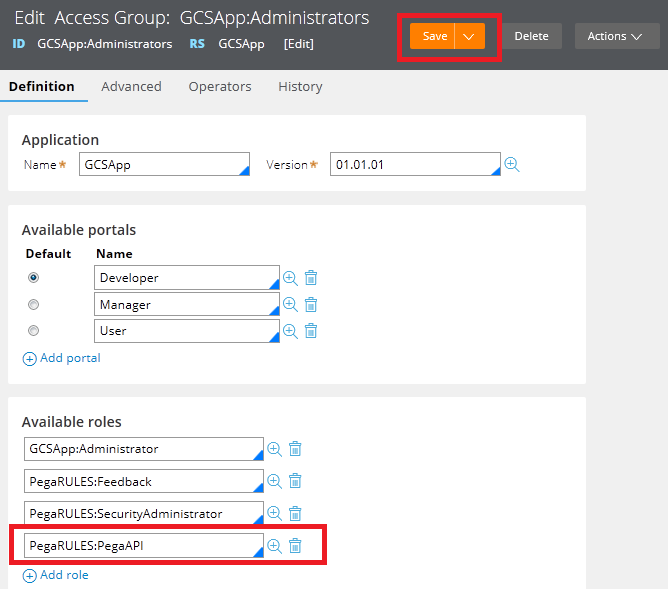Screen dimensions: 668x589
Task: Switch to the Definition tab
Action: coord(42,86)
